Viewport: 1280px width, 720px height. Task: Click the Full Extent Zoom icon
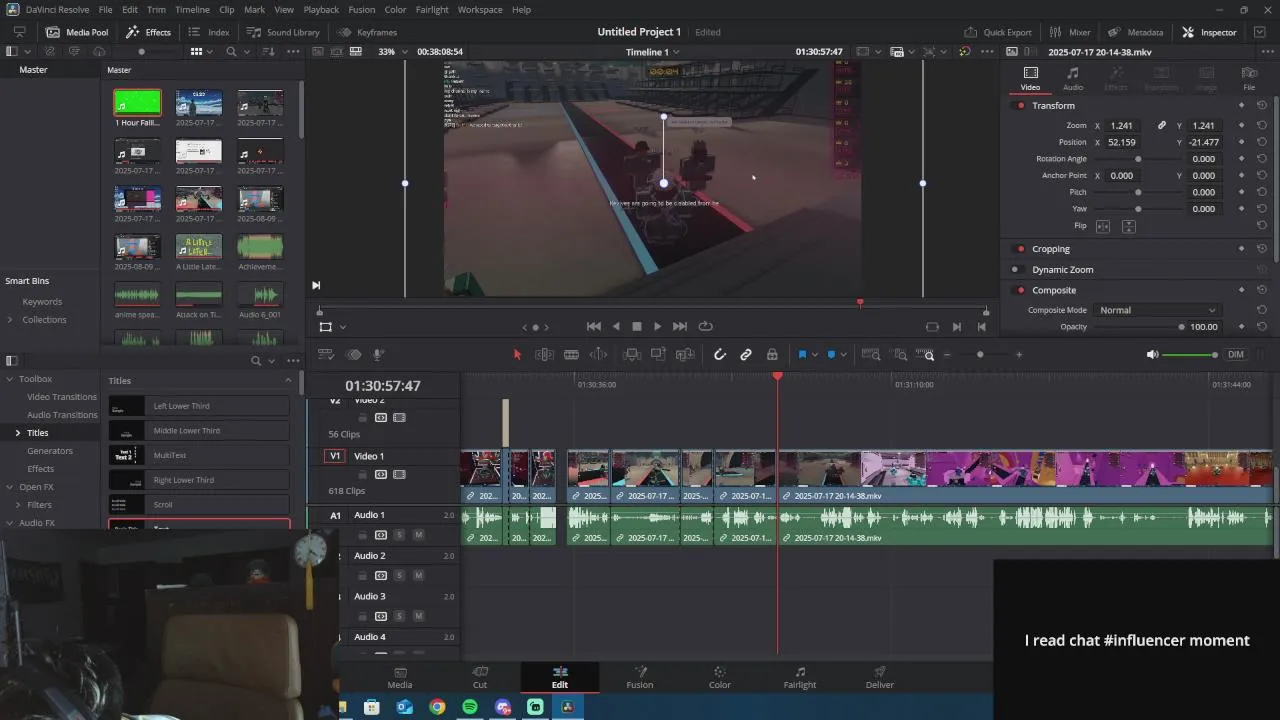pyautogui.click(x=871, y=355)
